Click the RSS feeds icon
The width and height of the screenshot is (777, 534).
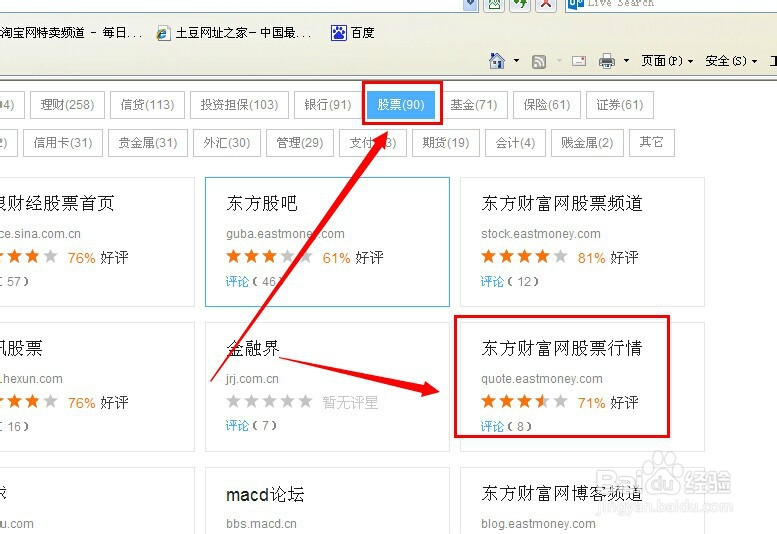coord(539,61)
